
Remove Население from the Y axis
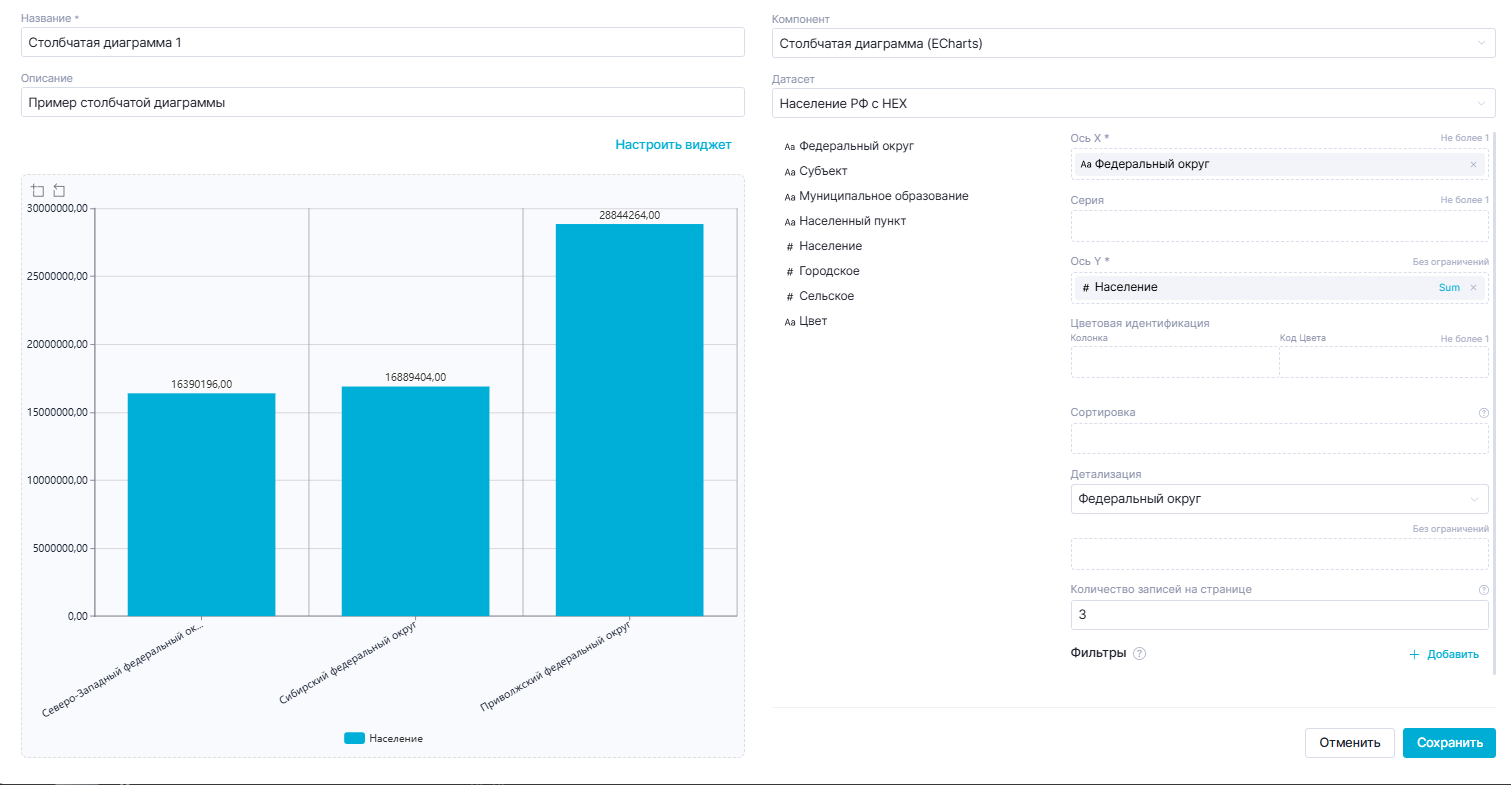1472,287
